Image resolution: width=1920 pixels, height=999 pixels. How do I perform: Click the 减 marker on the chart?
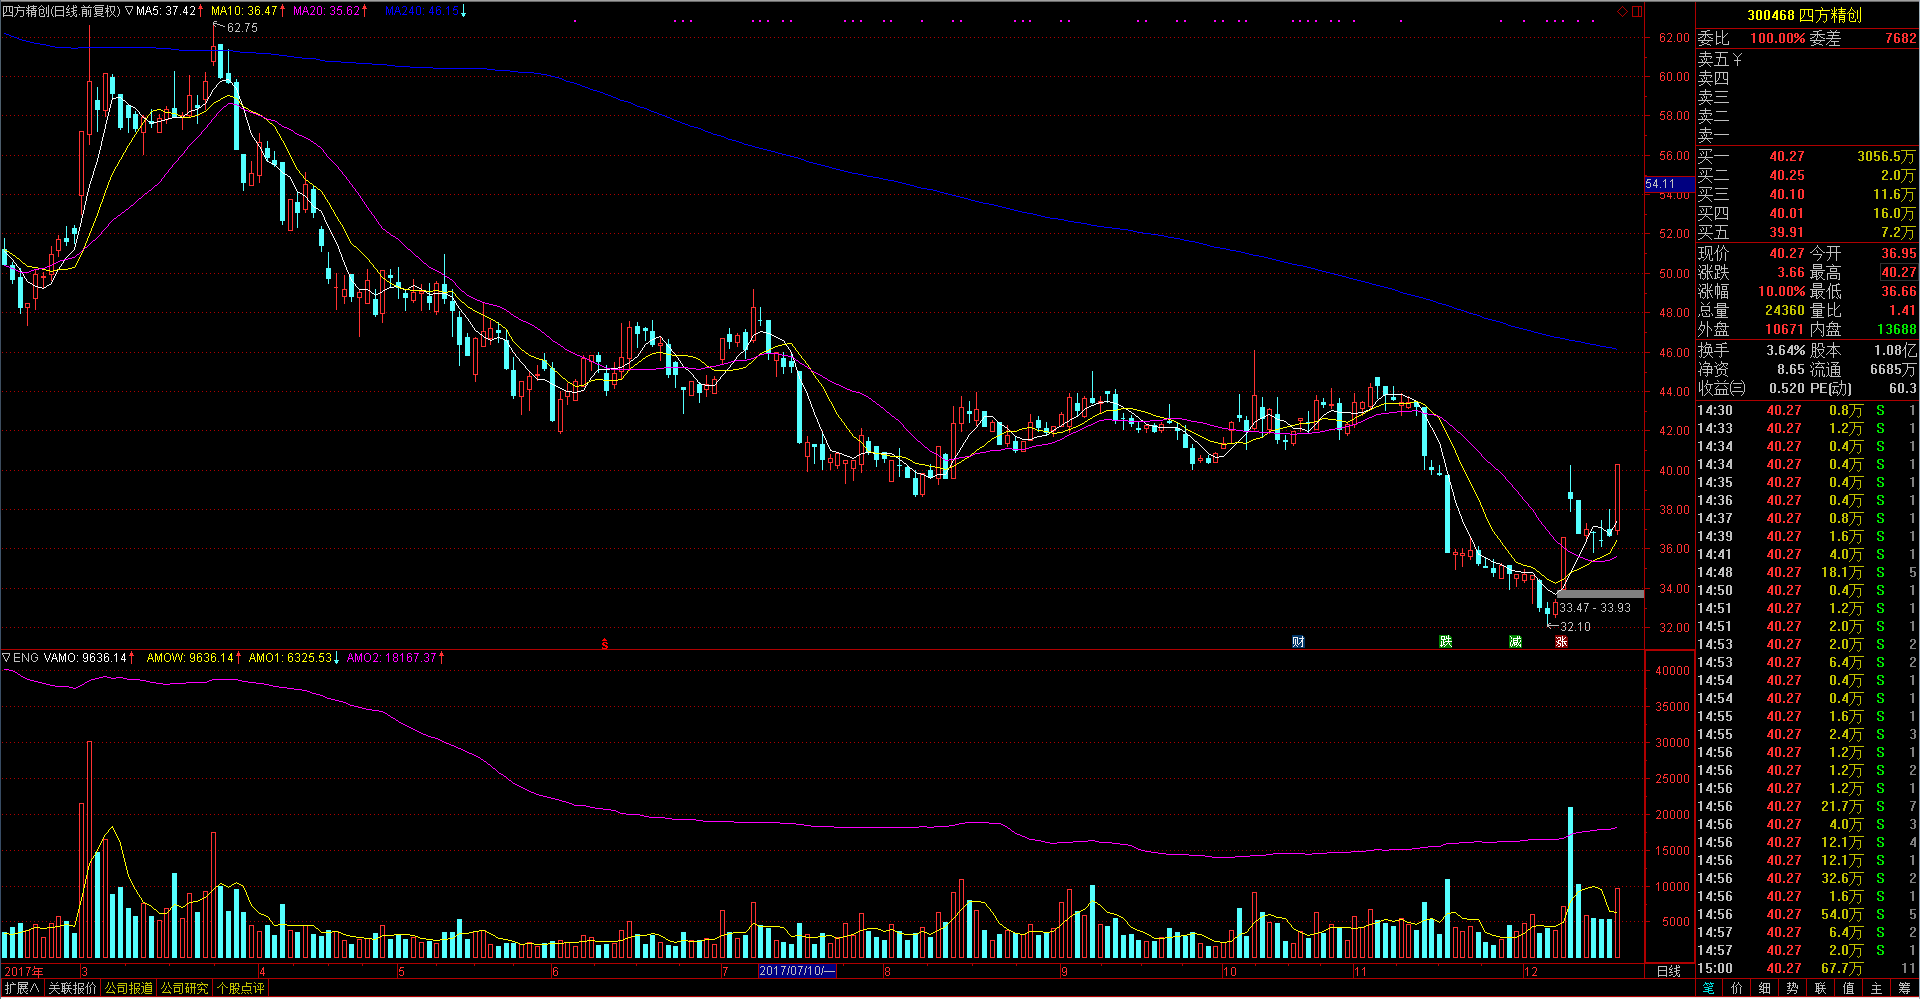point(1515,642)
